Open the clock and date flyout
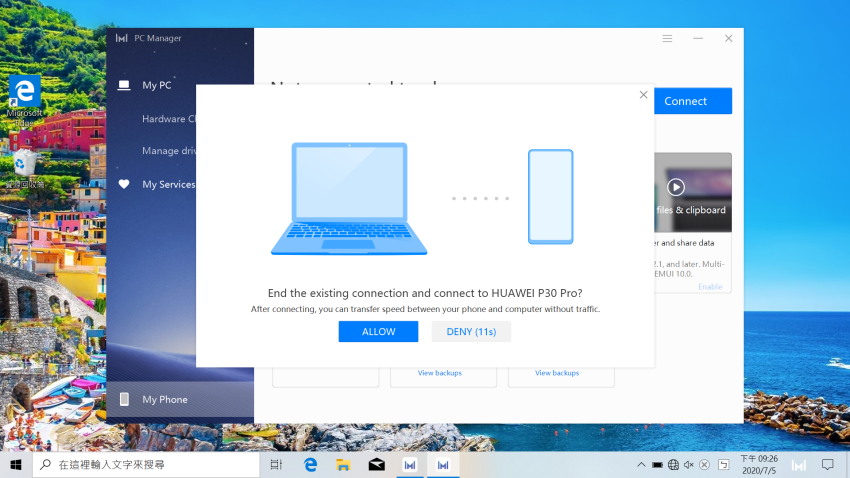 (759, 464)
